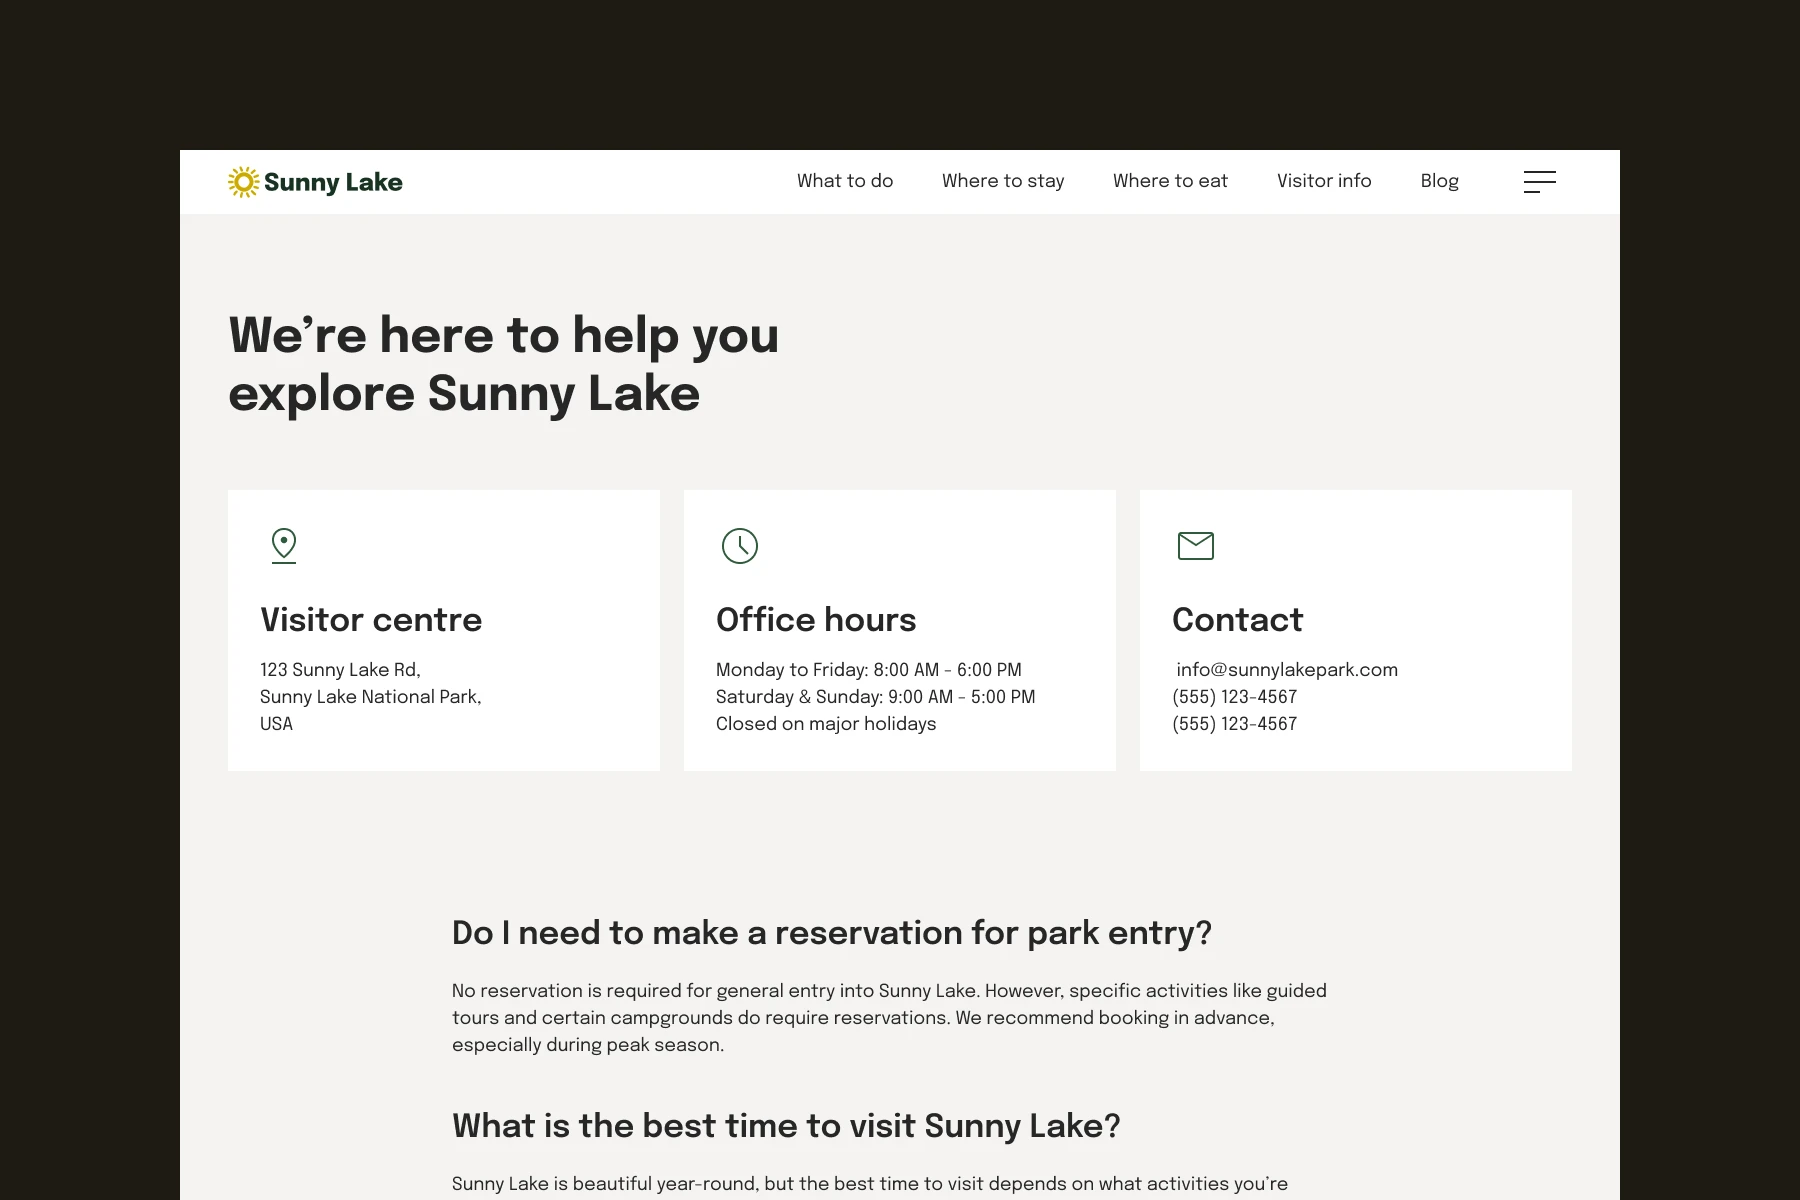Navigate to the Blog section

tap(1439, 181)
